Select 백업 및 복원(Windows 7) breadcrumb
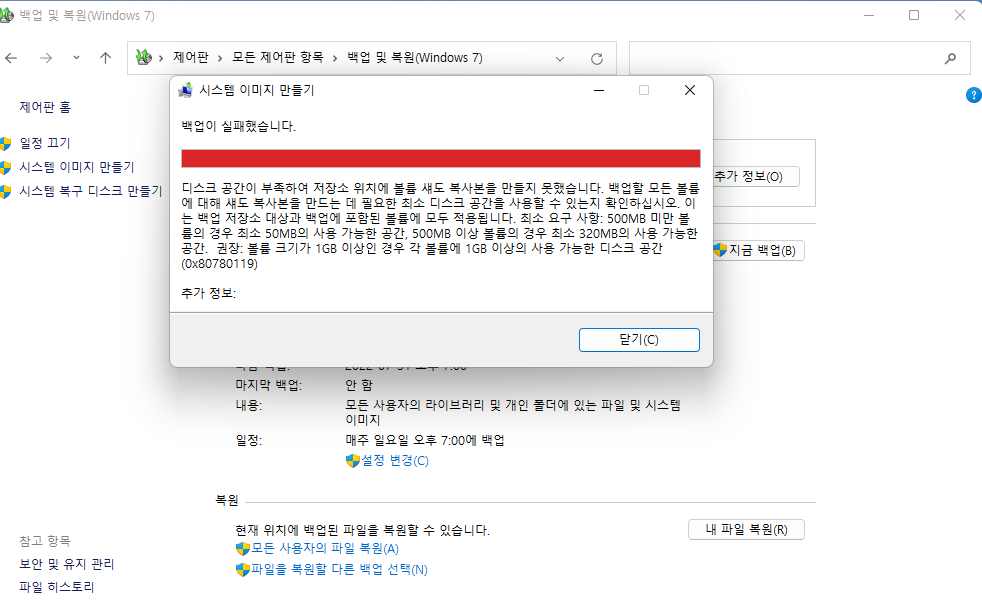Viewport: 982px width, 603px height. coord(415,58)
